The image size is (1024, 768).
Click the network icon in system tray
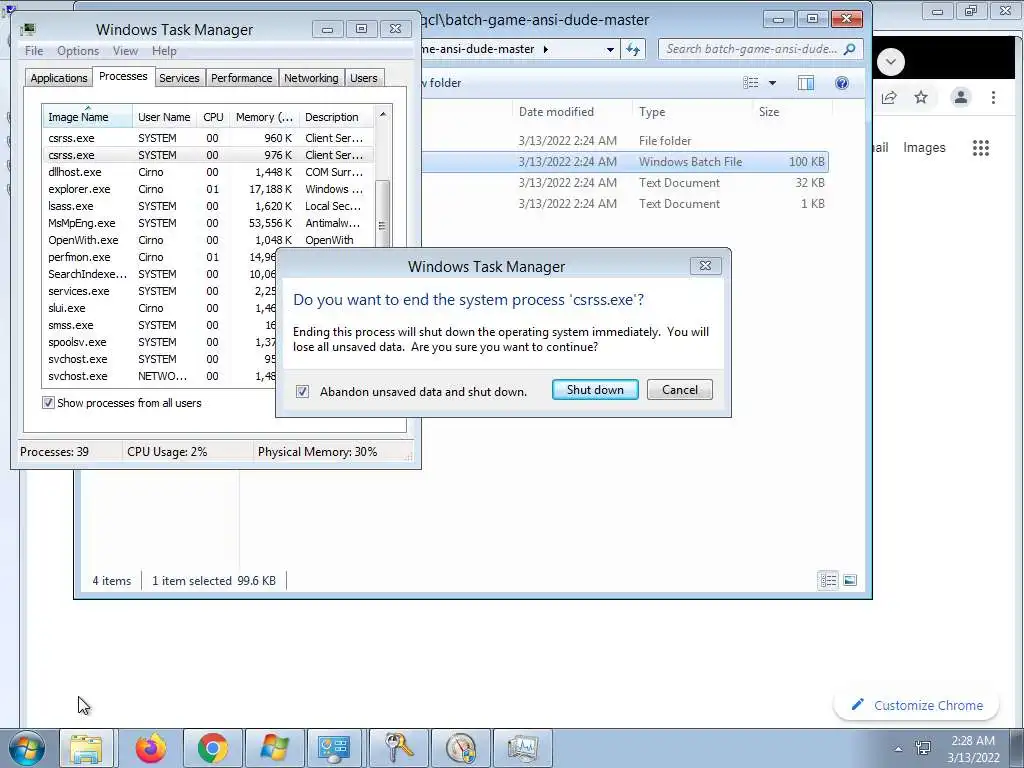click(923, 748)
